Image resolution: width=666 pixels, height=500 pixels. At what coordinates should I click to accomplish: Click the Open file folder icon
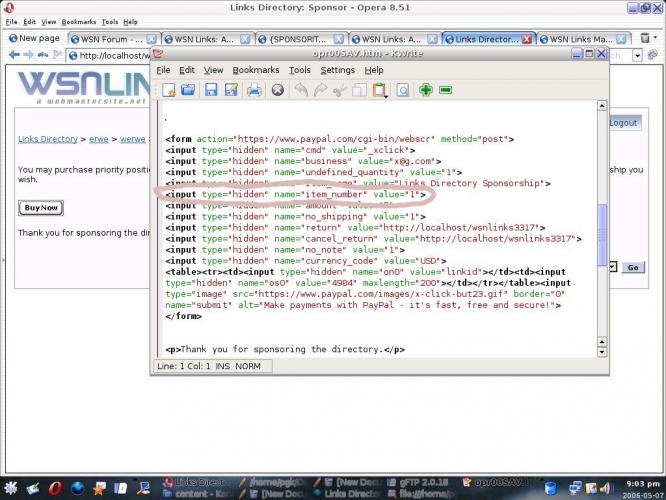point(188,90)
